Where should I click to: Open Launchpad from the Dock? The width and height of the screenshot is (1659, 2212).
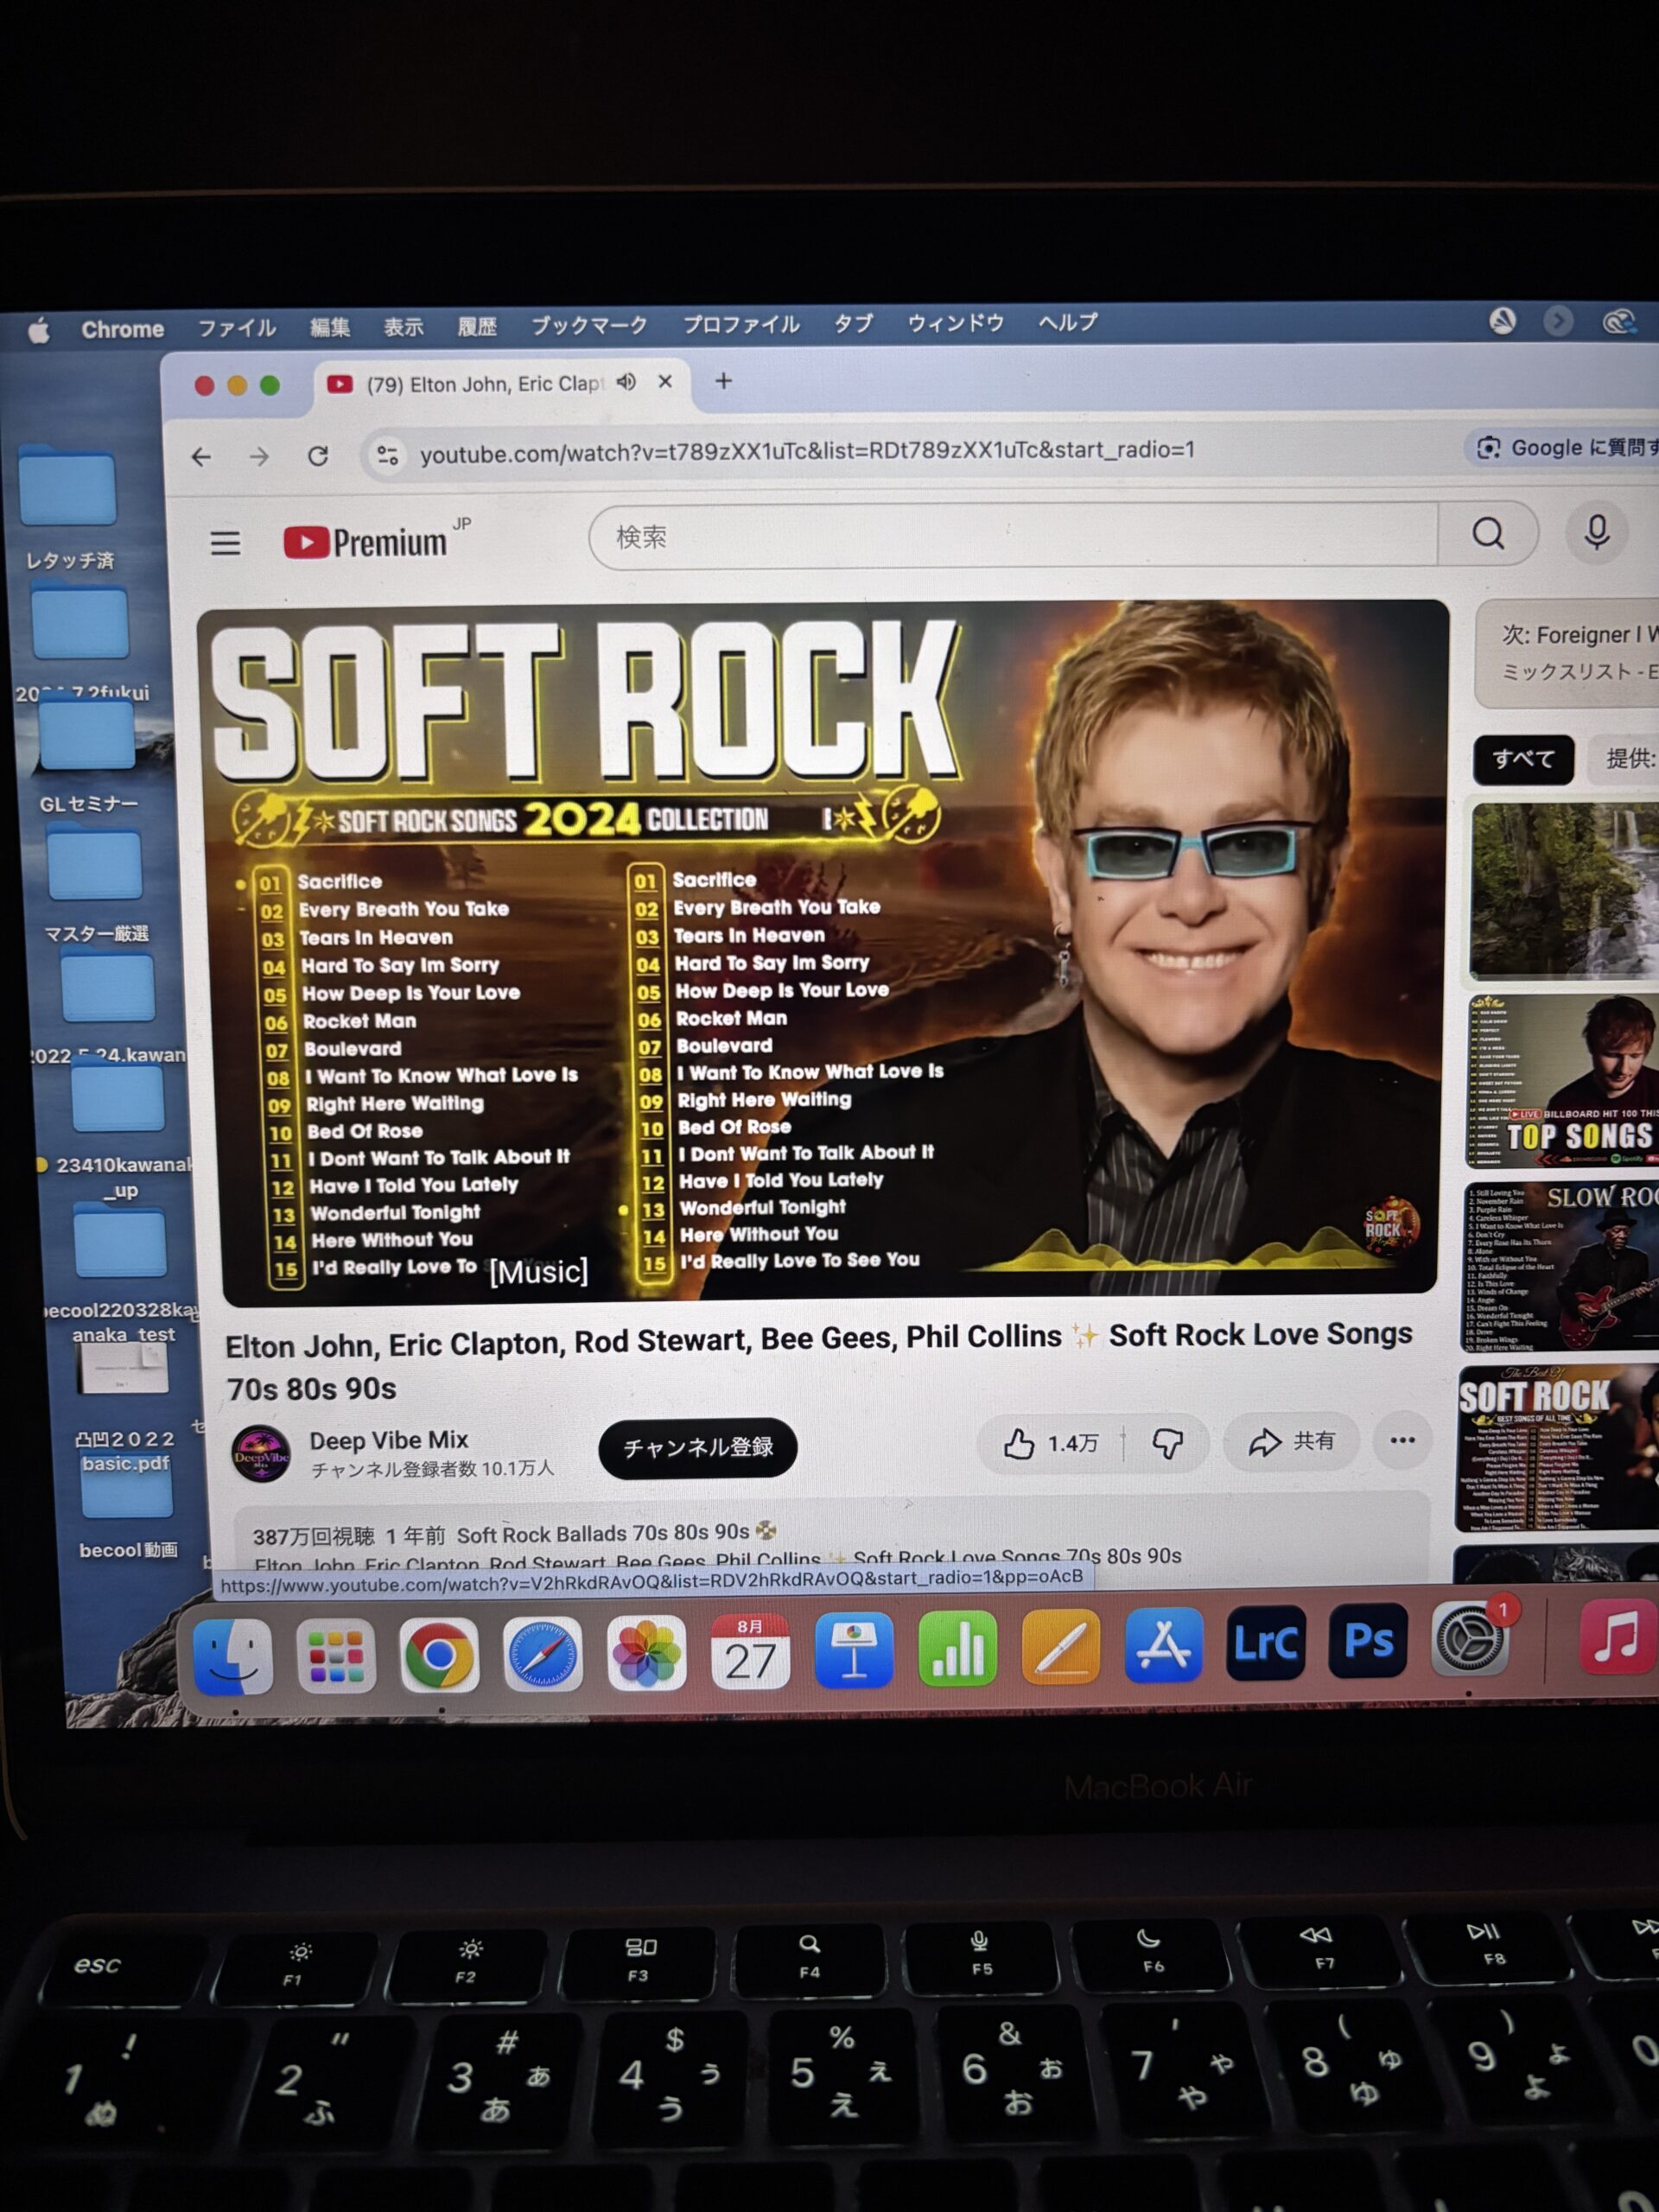[x=336, y=1656]
